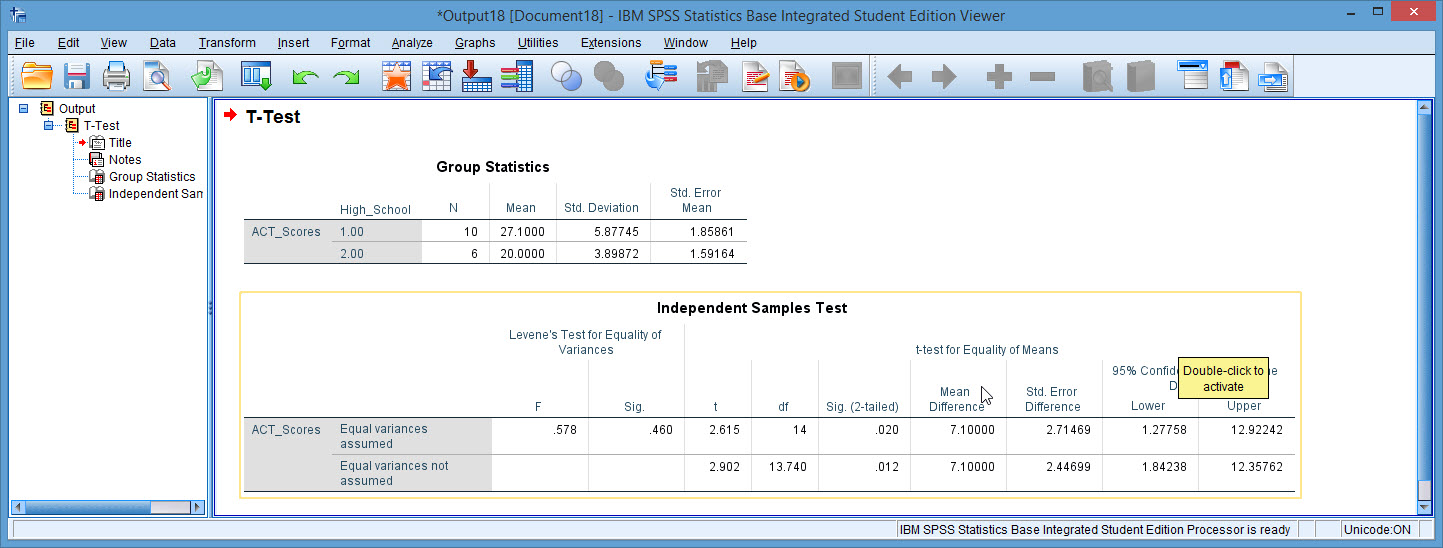The height and width of the screenshot is (548, 1443).
Task: Click the Collapse minus icon in toolbar
Action: click(x=1042, y=77)
